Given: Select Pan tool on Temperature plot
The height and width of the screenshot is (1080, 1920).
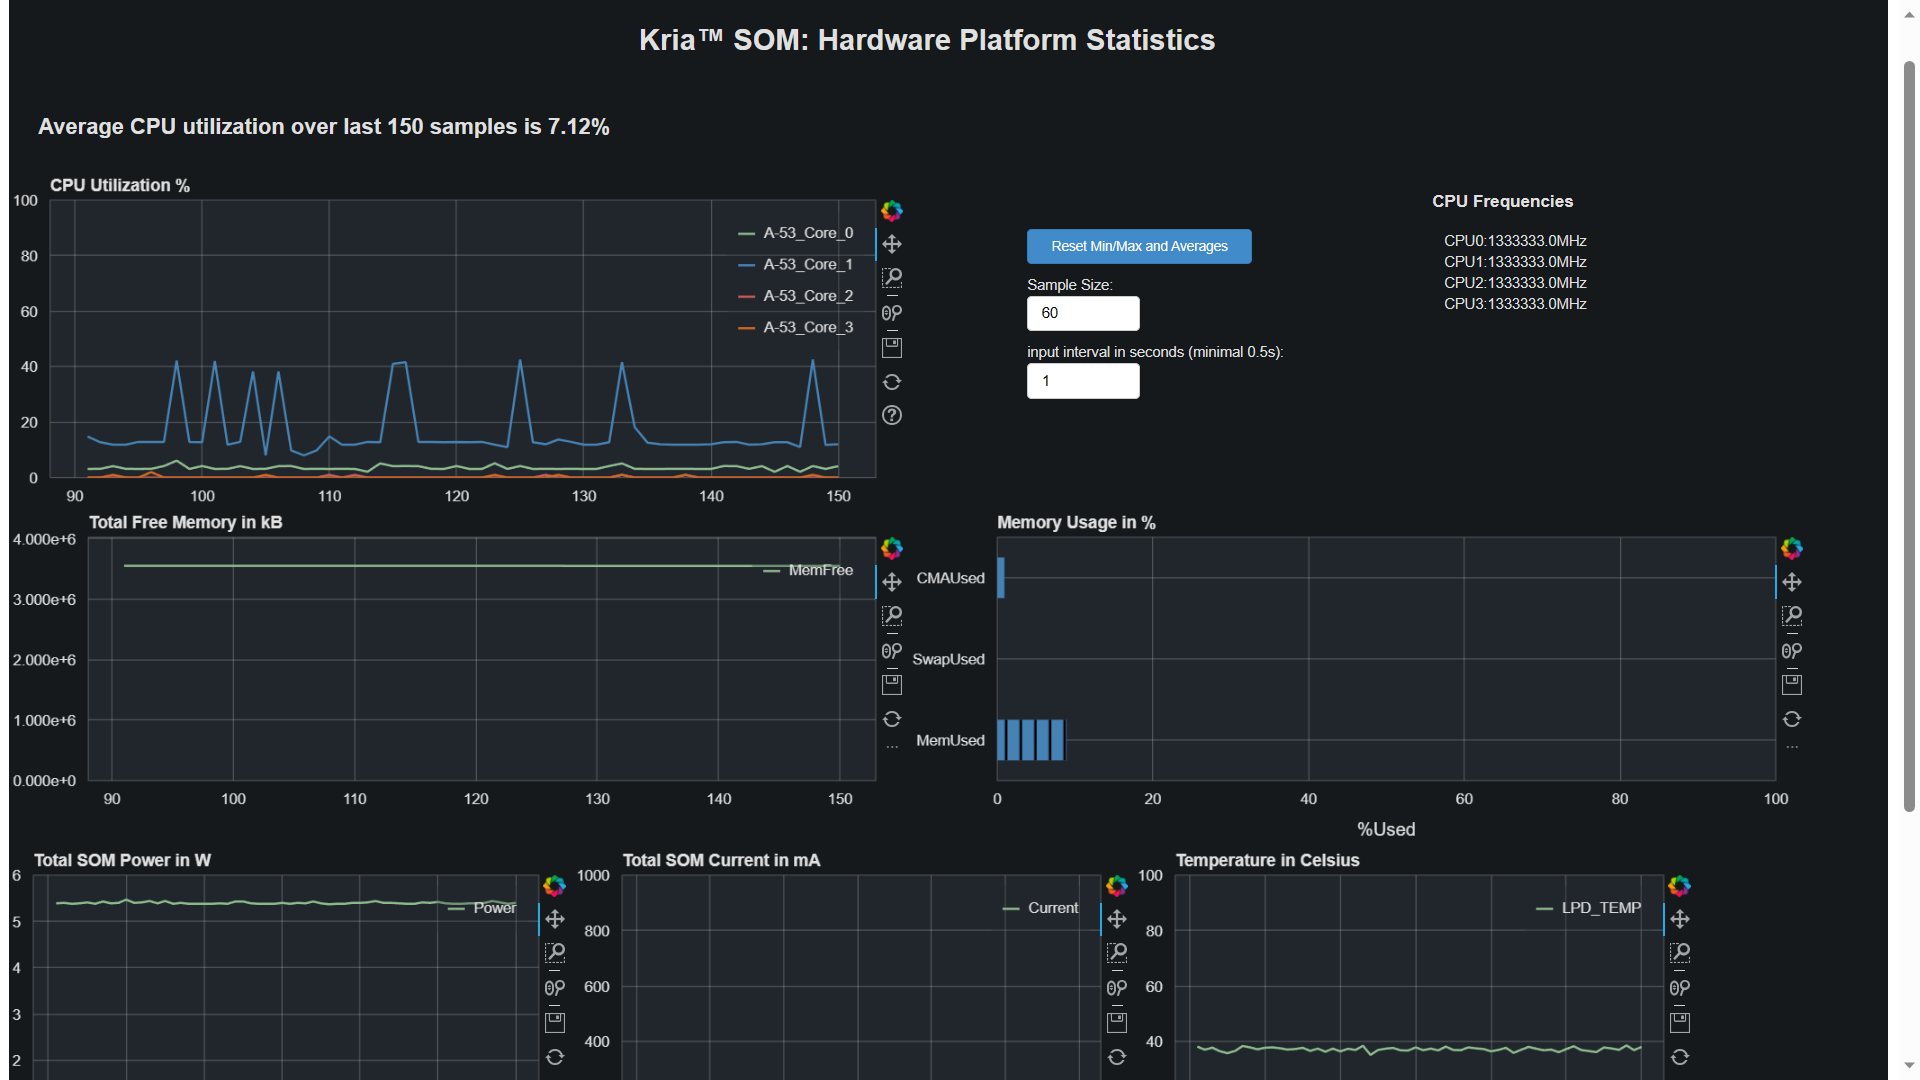Looking at the screenshot, I should tap(1680, 919).
